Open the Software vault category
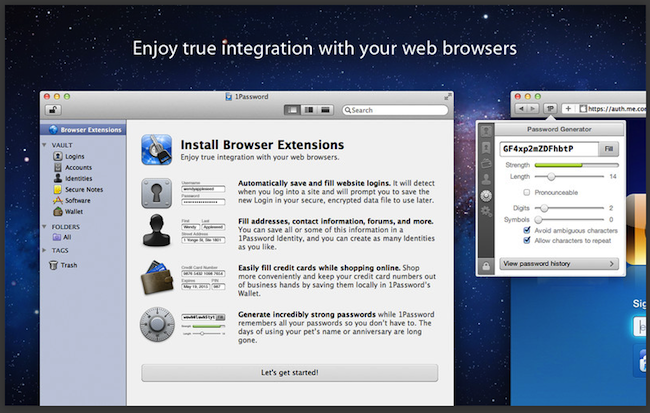Image resolution: width=650 pixels, height=413 pixels. [72, 200]
